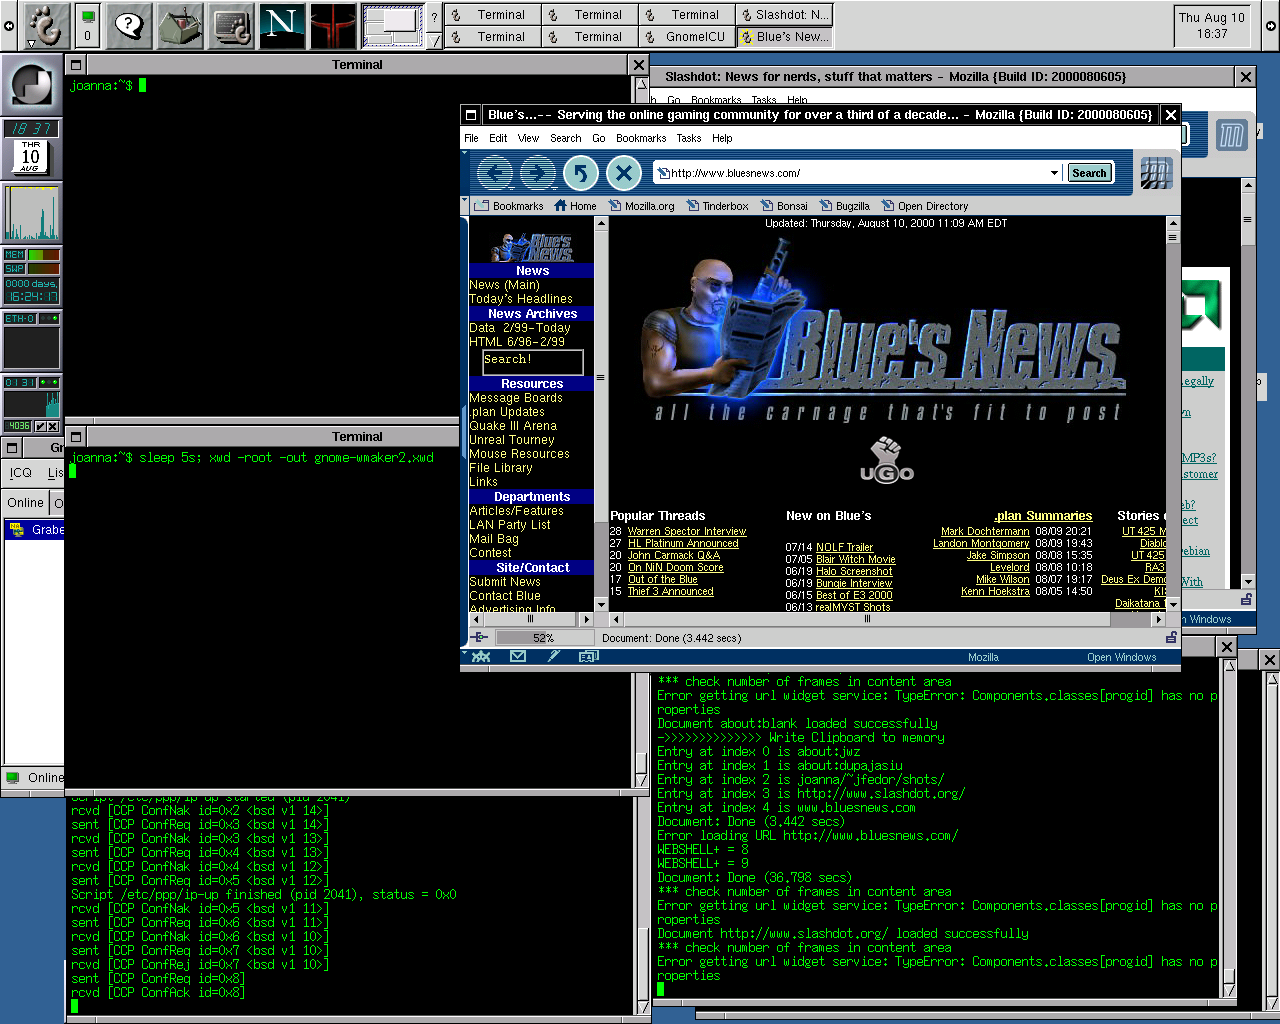Screen dimensions: 1280x1024
Task: Open the Open Windows task bar menu
Action: [x=1121, y=657]
